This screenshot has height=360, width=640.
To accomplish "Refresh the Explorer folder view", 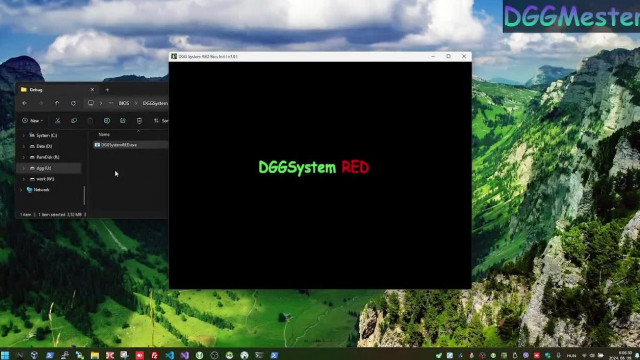I will click(x=73, y=103).
